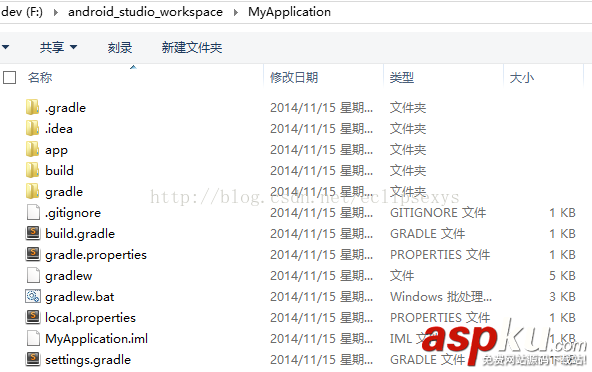This screenshot has width=592, height=372.
Task: Select the build.gradle file name
Action: (80, 234)
